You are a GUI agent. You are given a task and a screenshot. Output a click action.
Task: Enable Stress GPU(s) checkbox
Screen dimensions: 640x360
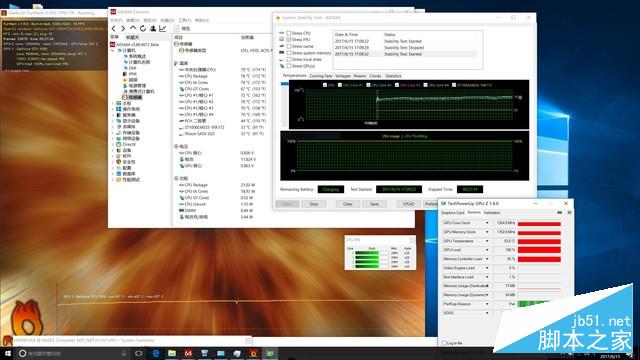click(x=289, y=66)
